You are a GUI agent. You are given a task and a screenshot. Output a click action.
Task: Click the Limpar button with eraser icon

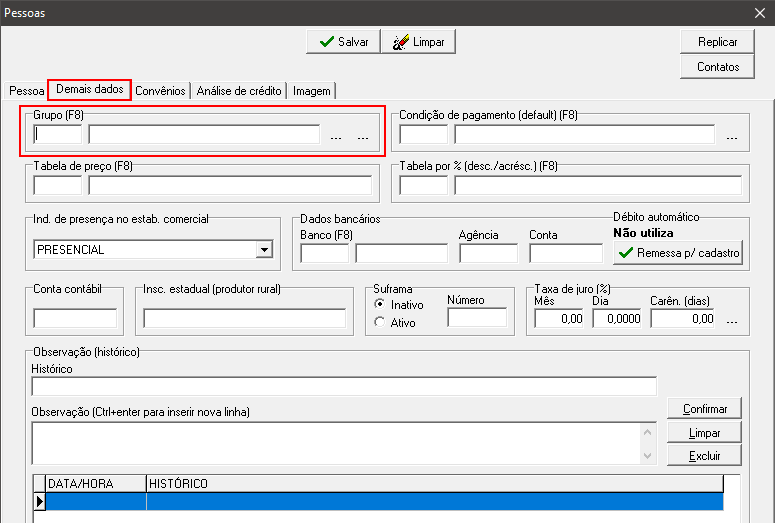pyautogui.click(x=418, y=42)
